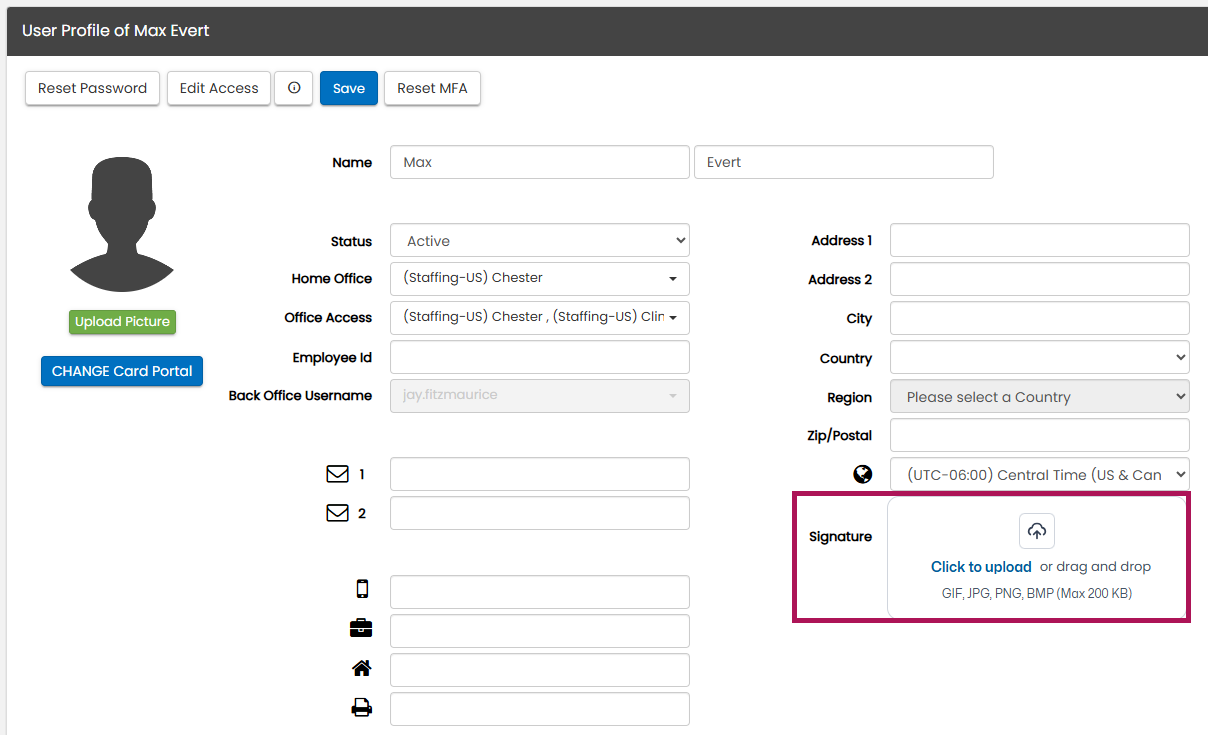Click the Address 1 input field

click(x=1040, y=240)
